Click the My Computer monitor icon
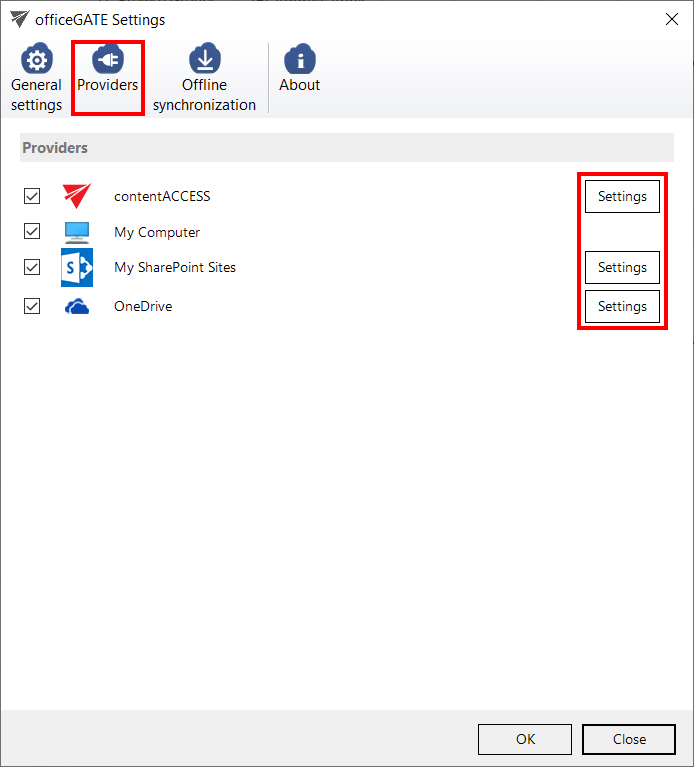This screenshot has height=767, width=694. [x=77, y=232]
